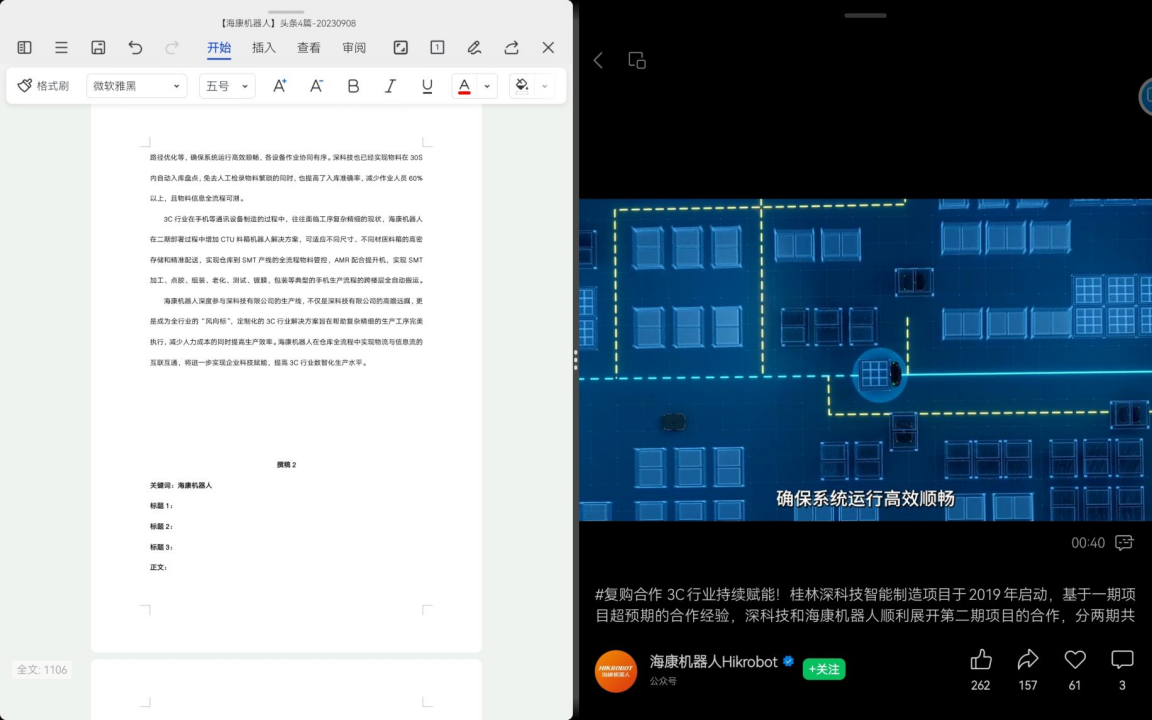Image resolution: width=1152 pixels, height=720 pixels.
Task: Open the outline list icon in editor
Action: click(x=61, y=48)
